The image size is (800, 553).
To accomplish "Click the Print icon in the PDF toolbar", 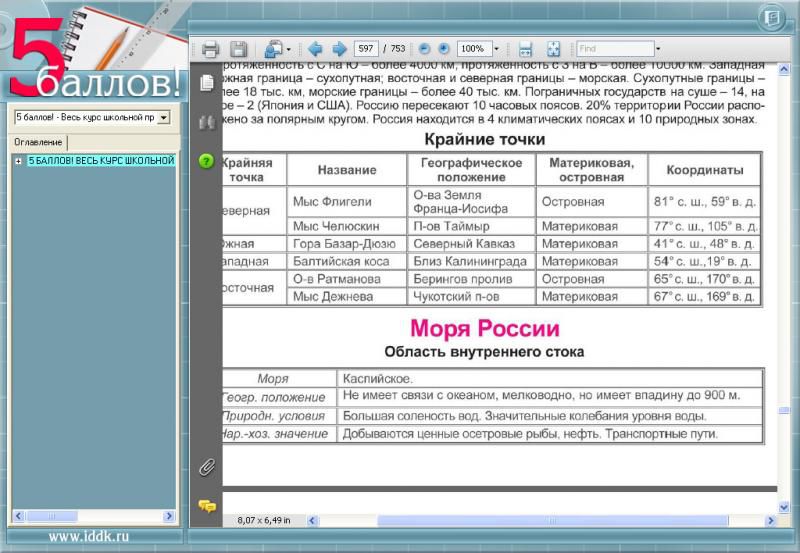I will [210, 49].
